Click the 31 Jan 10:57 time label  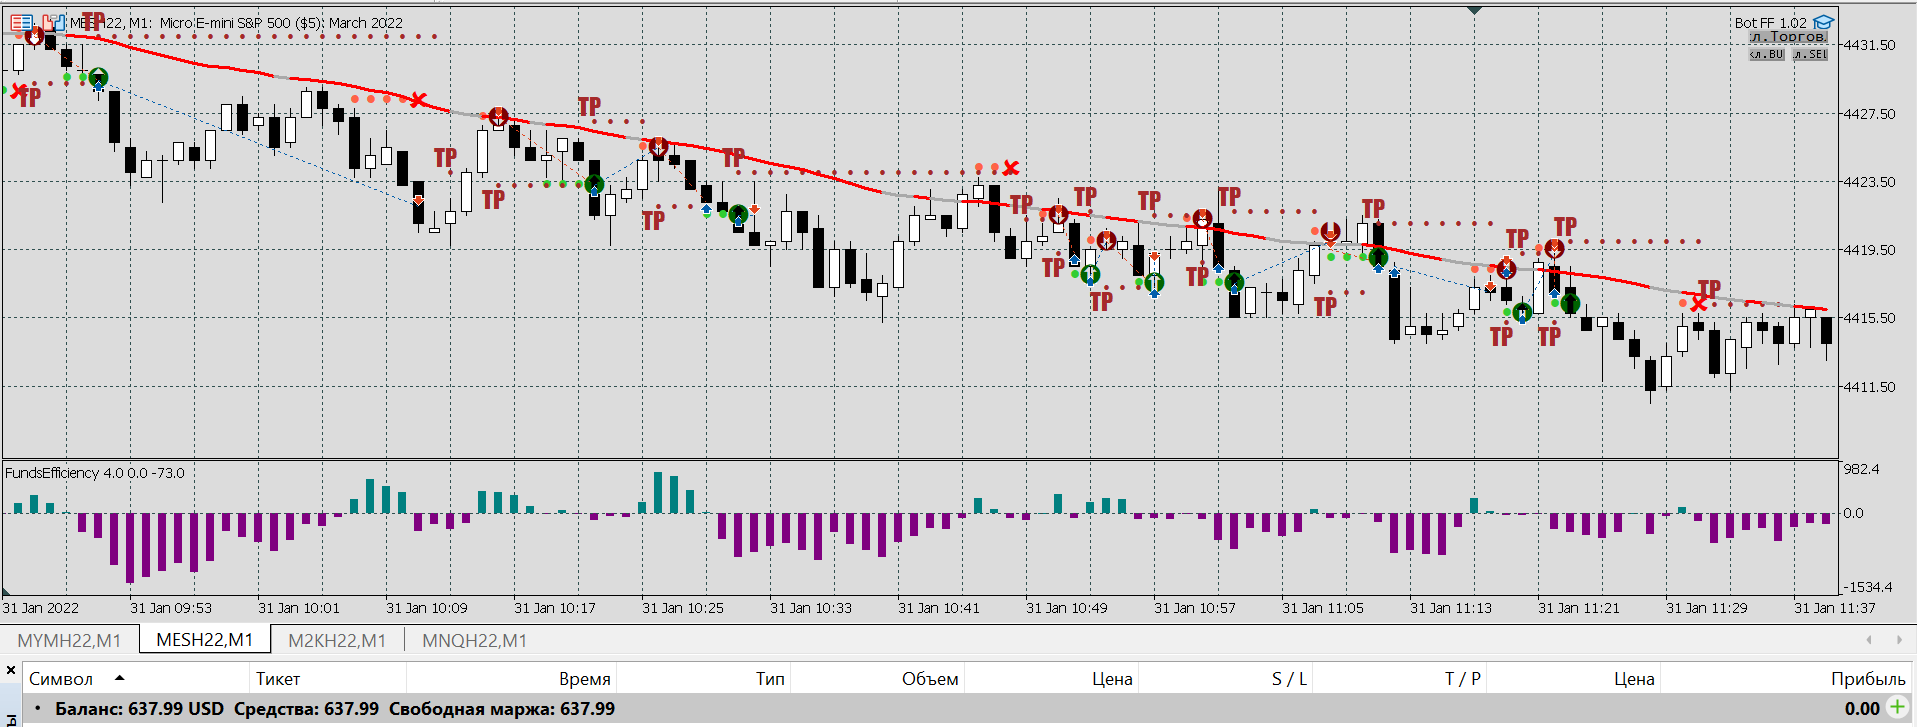pyautogui.click(x=1195, y=608)
